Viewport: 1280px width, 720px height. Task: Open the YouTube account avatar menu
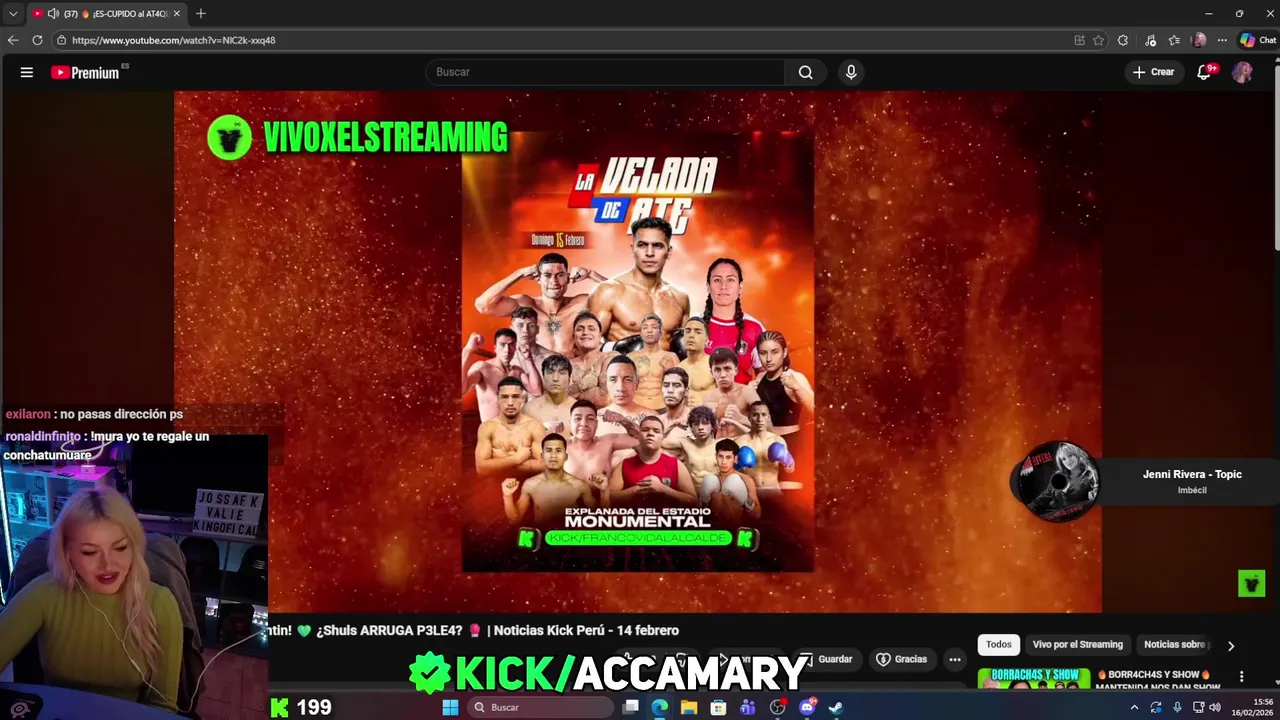tap(1242, 72)
